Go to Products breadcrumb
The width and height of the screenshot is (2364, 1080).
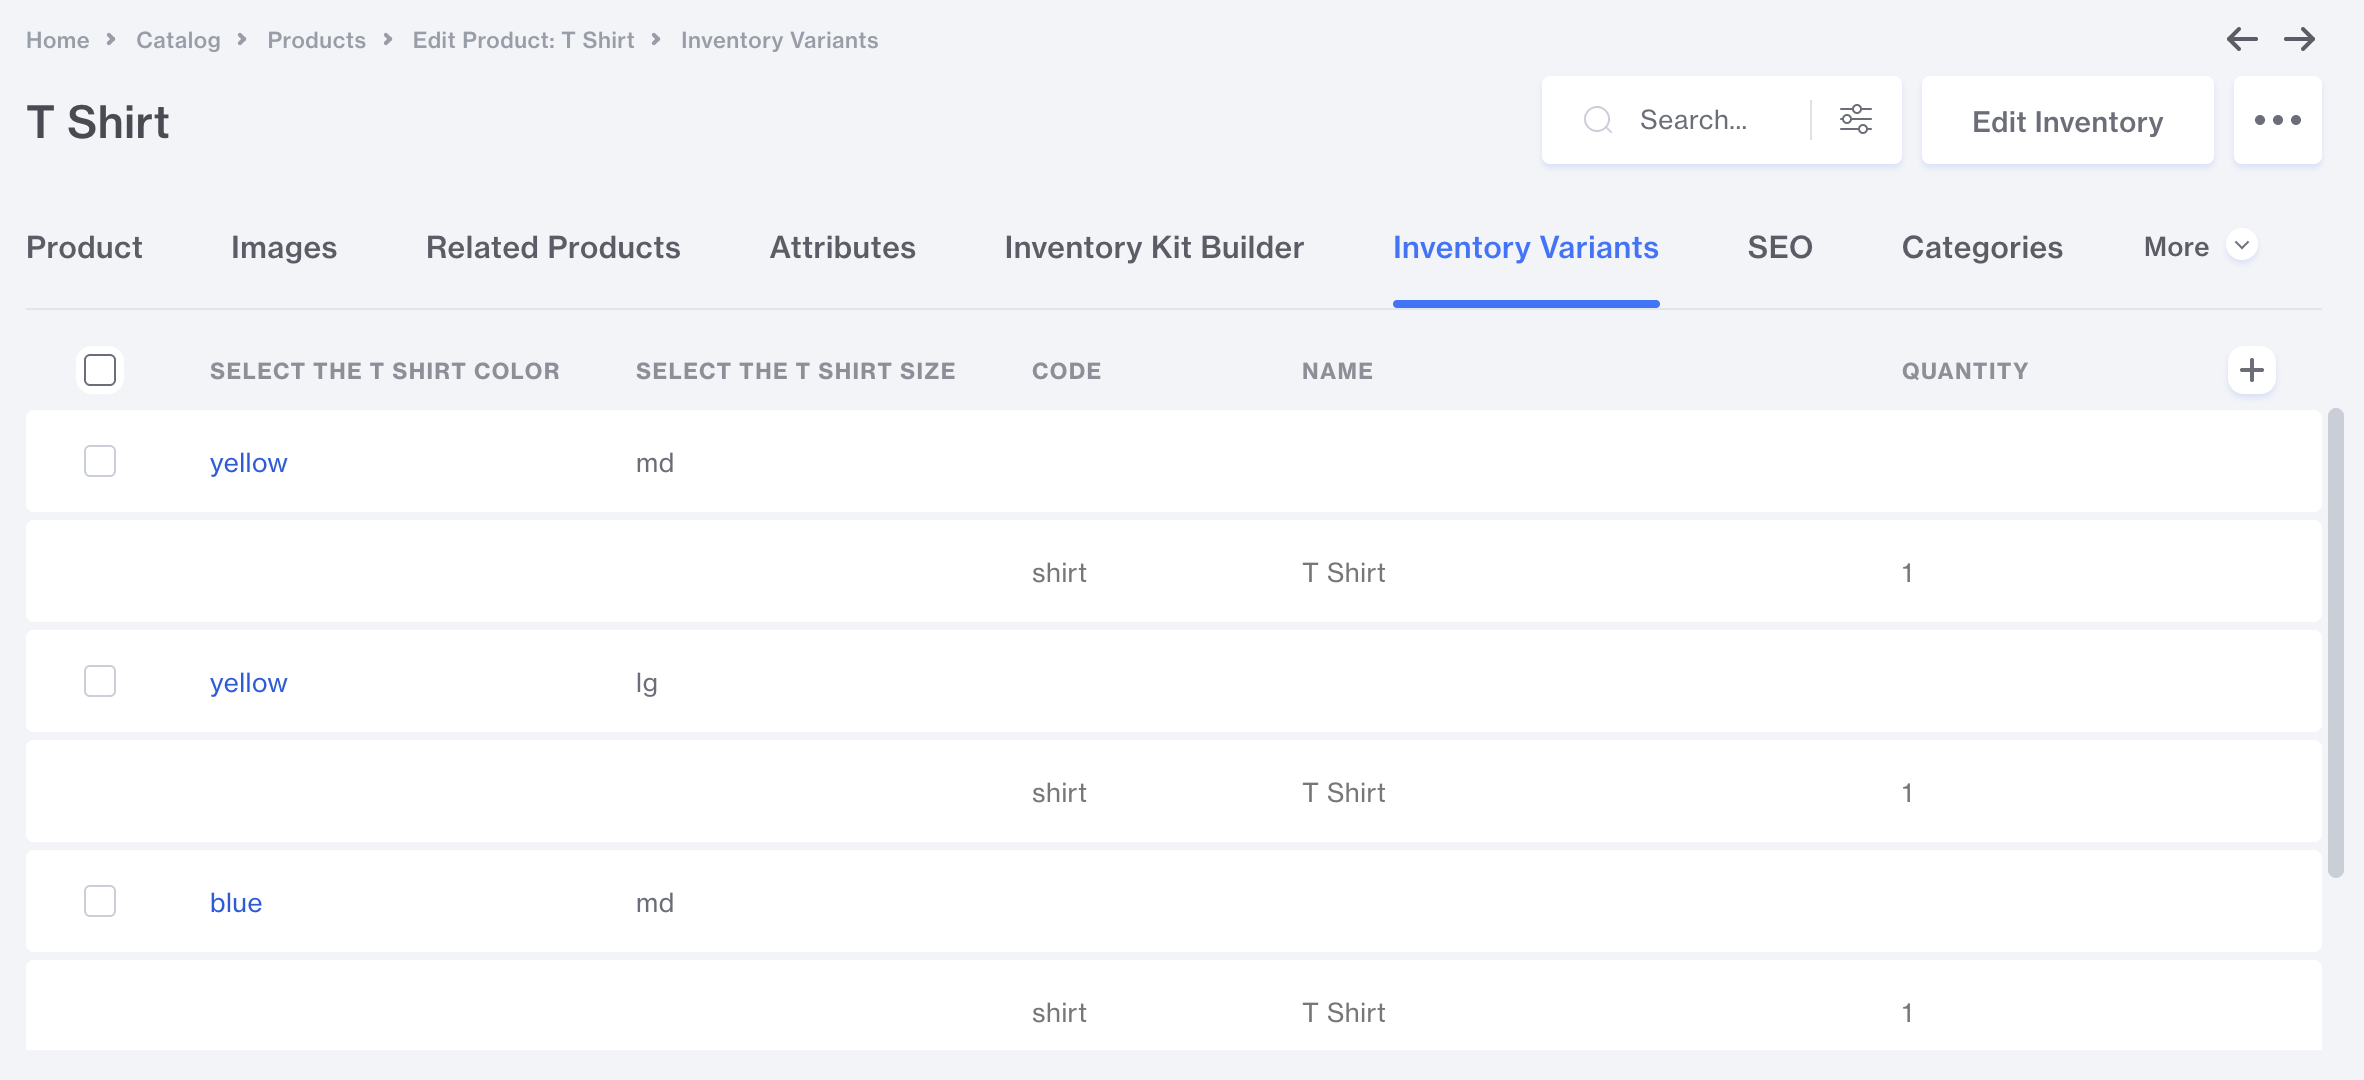click(316, 40)
